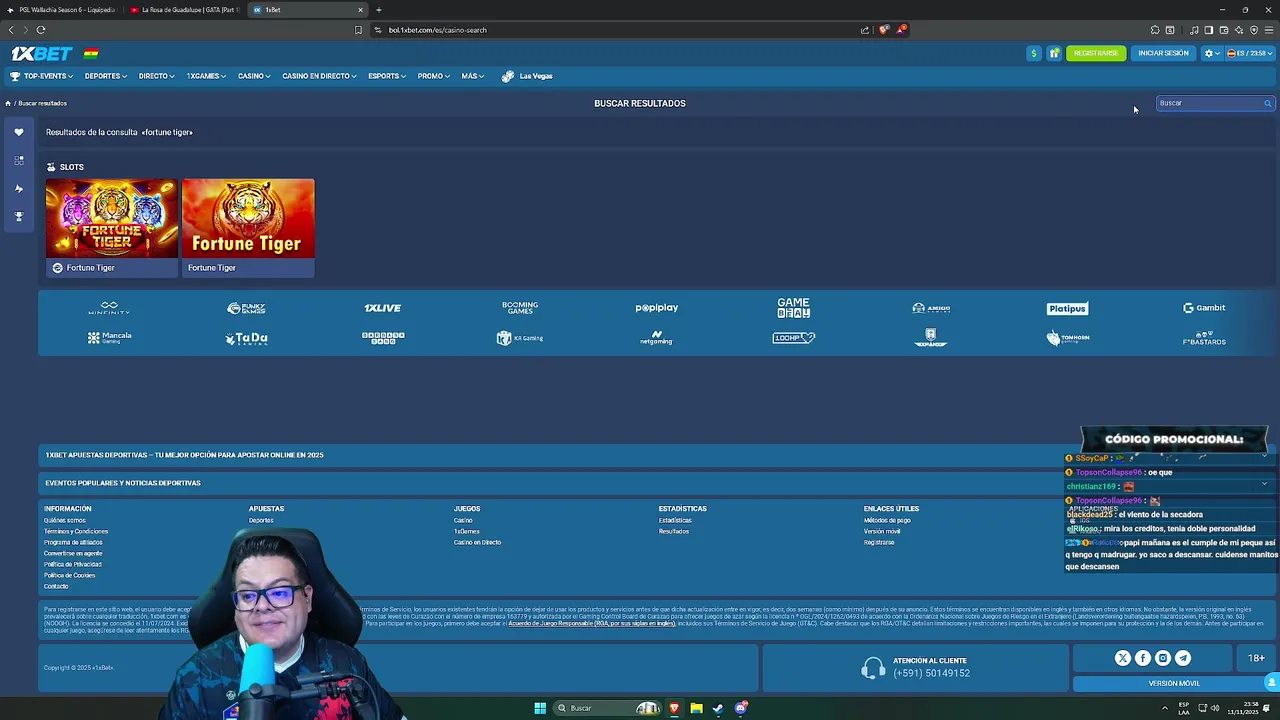Open Programa de afiliados footer link
The width and height of the screenshot is (1280, 720).
tap(73, 542)
